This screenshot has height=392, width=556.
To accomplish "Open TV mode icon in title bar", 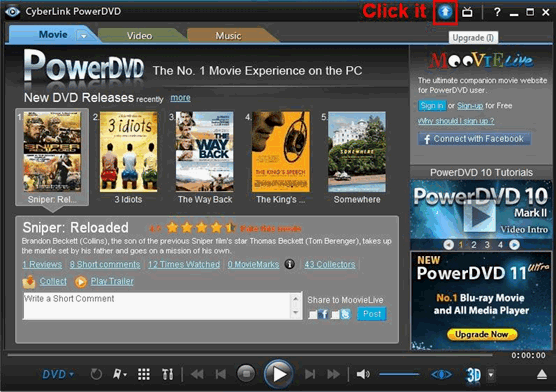I will [467, 12].
